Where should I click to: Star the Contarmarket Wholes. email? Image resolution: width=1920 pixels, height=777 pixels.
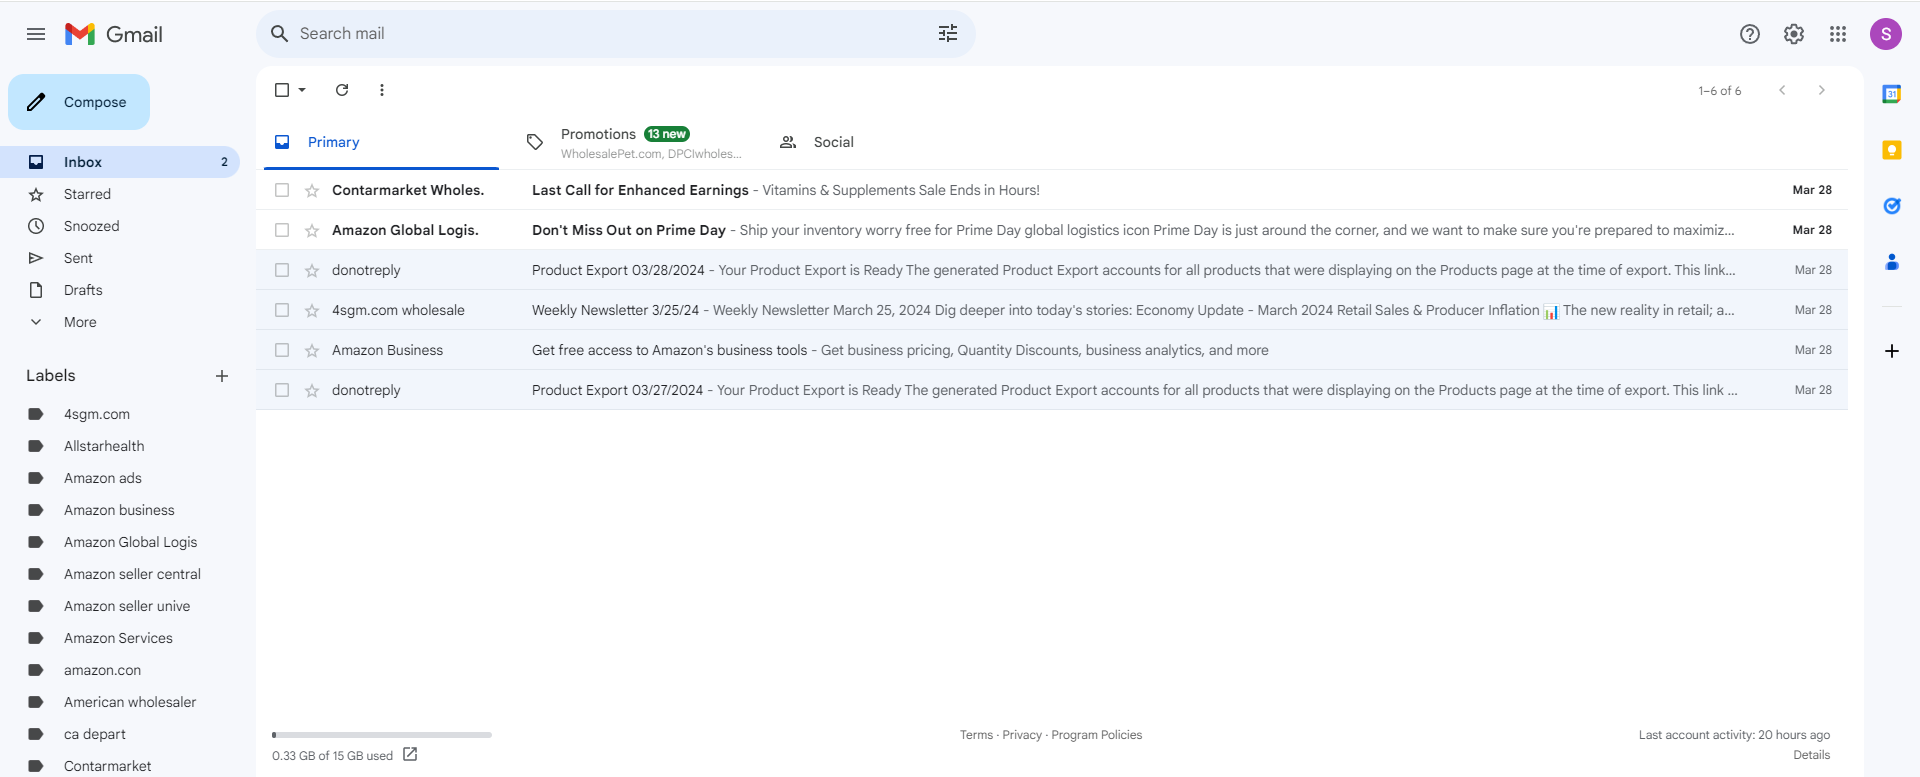[312, 190]
